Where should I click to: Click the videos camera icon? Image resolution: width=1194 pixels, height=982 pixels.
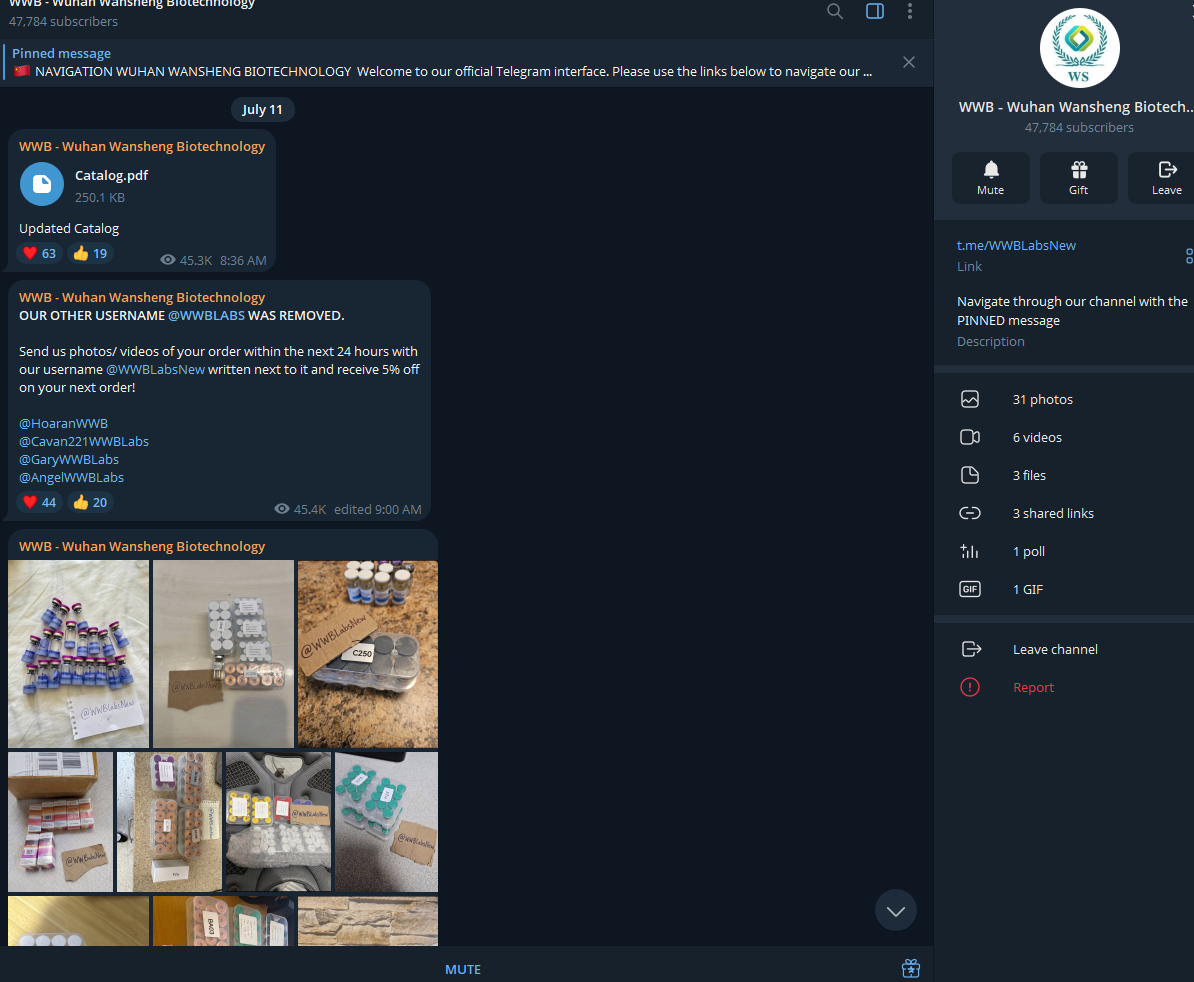point(969,438)
